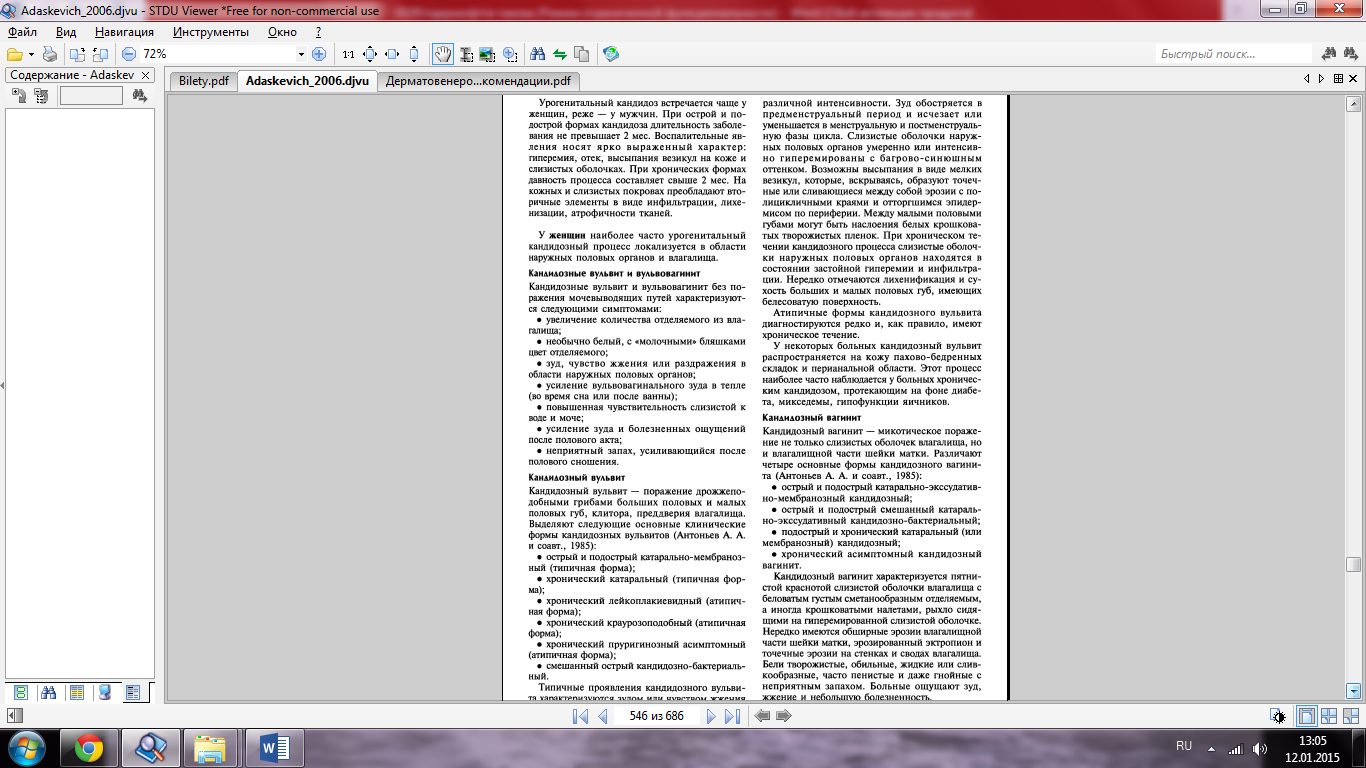The width and height of the screenshot is (1366, 768).
Task: Open page display settings icon in status bar
Action: click(1278, 716)
